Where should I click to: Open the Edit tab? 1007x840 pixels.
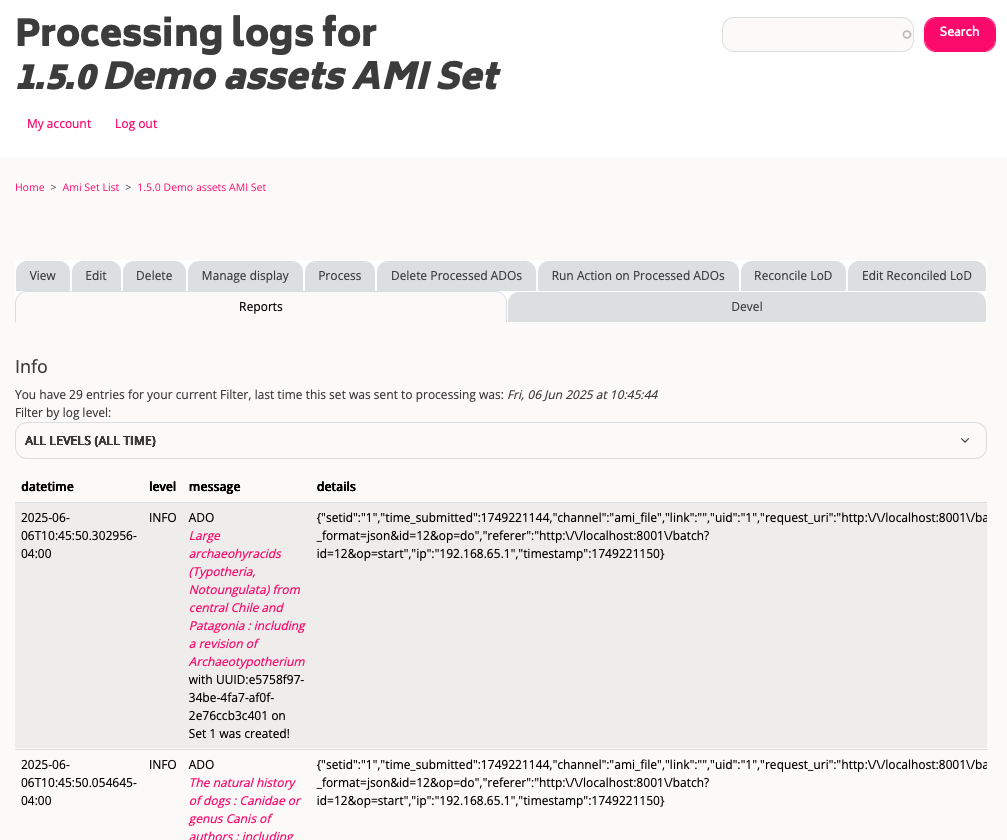coord(96,276)
